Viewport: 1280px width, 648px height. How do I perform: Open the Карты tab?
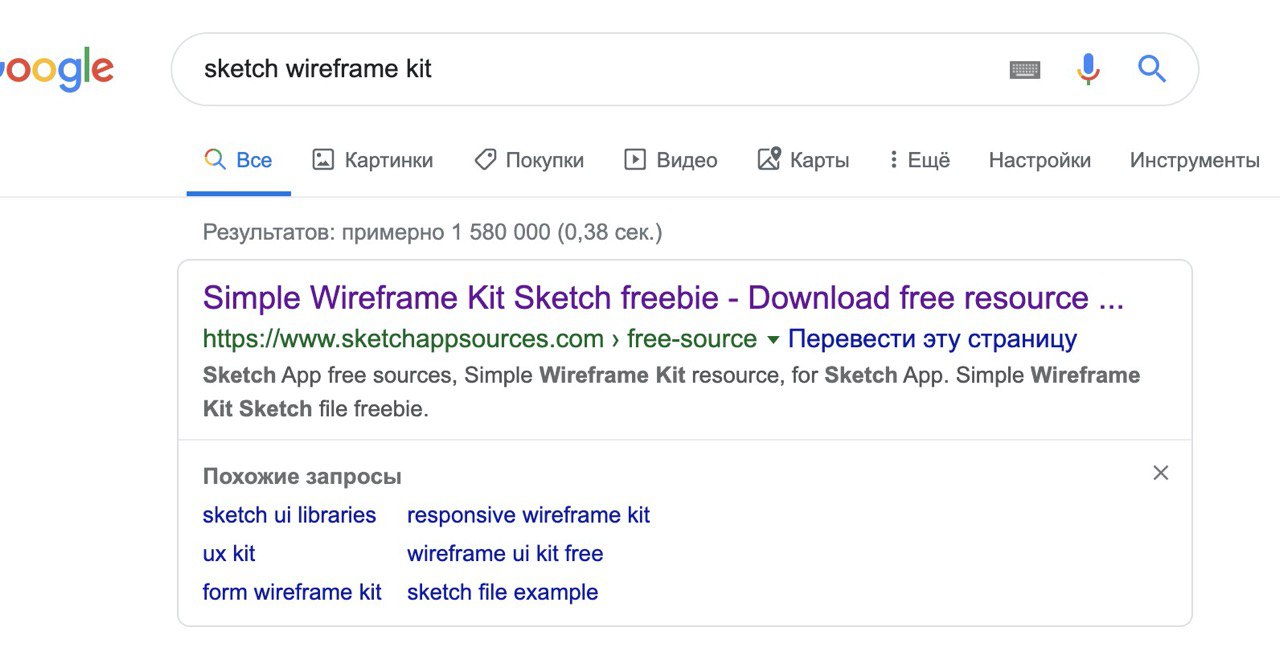[803, 160]
